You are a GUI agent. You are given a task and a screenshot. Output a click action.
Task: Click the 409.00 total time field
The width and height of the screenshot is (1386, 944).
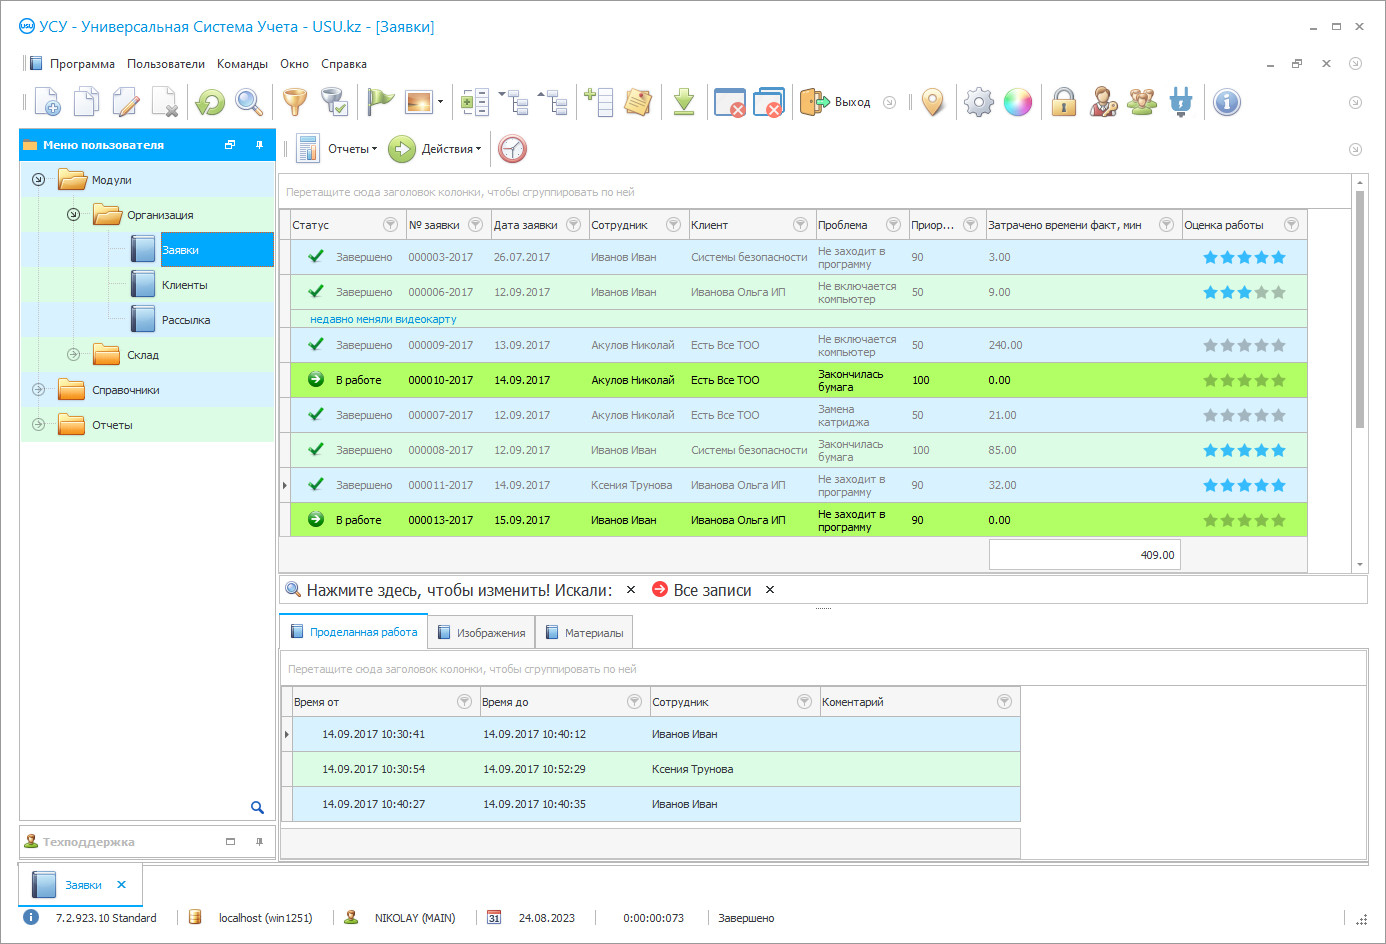[x=1084, y=555]
